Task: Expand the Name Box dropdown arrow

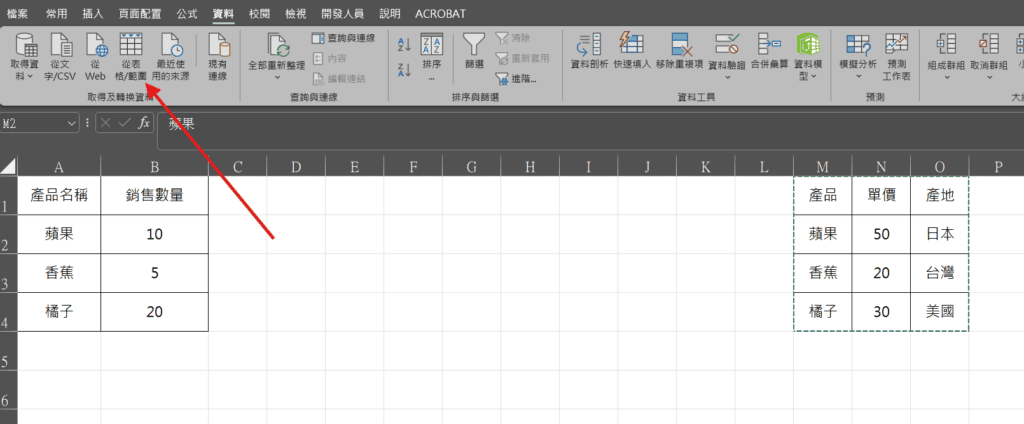Action: pyautogui.click(x=71, y=123)
